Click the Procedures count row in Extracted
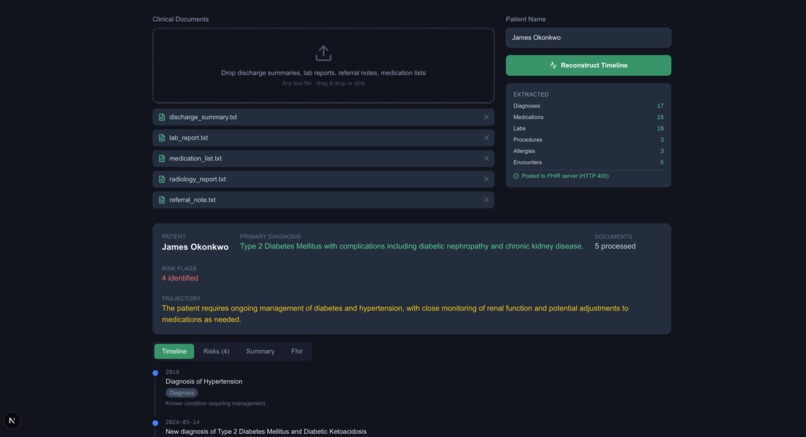The height and width of the screenshot is (437, 806). coord(588,140)
